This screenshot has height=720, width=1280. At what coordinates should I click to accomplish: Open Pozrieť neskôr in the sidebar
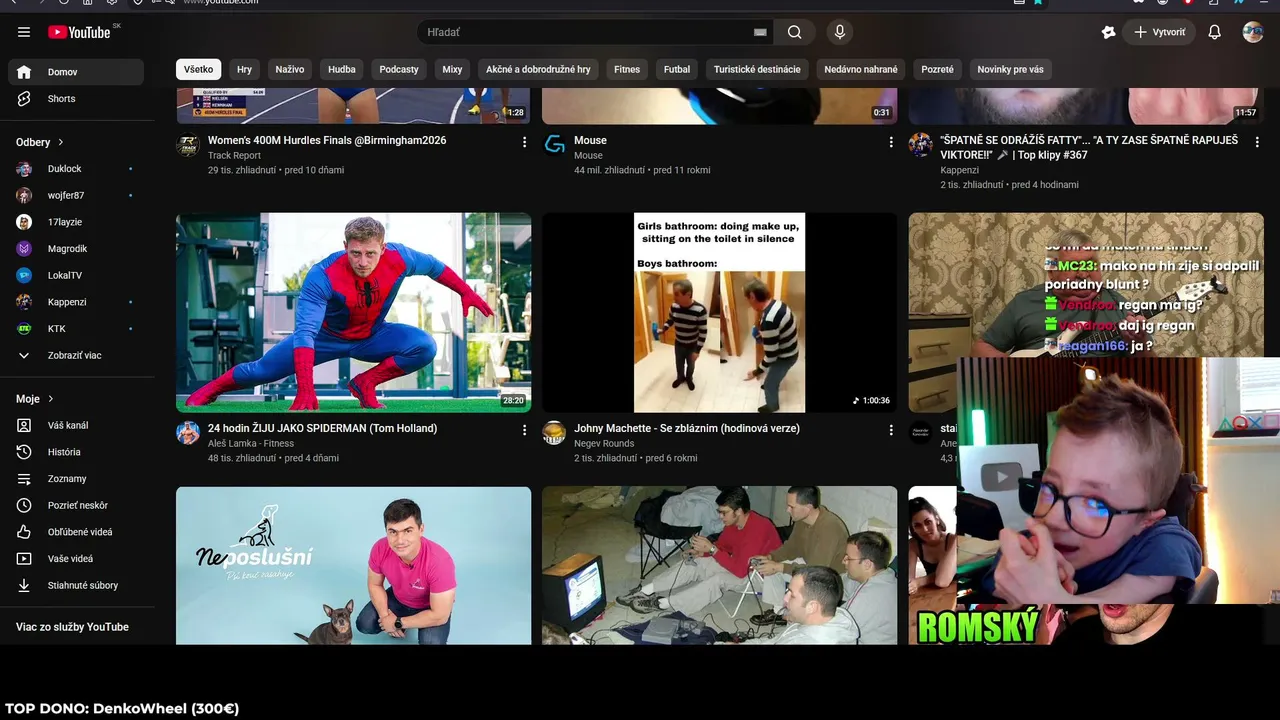click(76, 506)
